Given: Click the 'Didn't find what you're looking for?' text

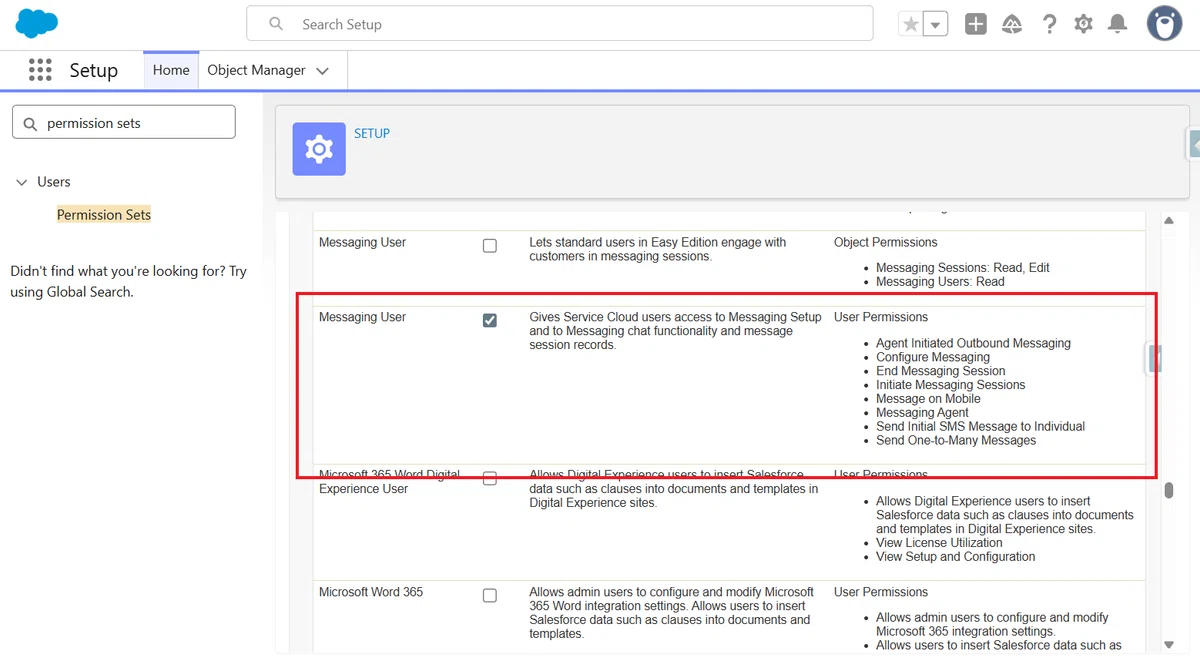Looking at the screenshot, I should pos(117,271).
